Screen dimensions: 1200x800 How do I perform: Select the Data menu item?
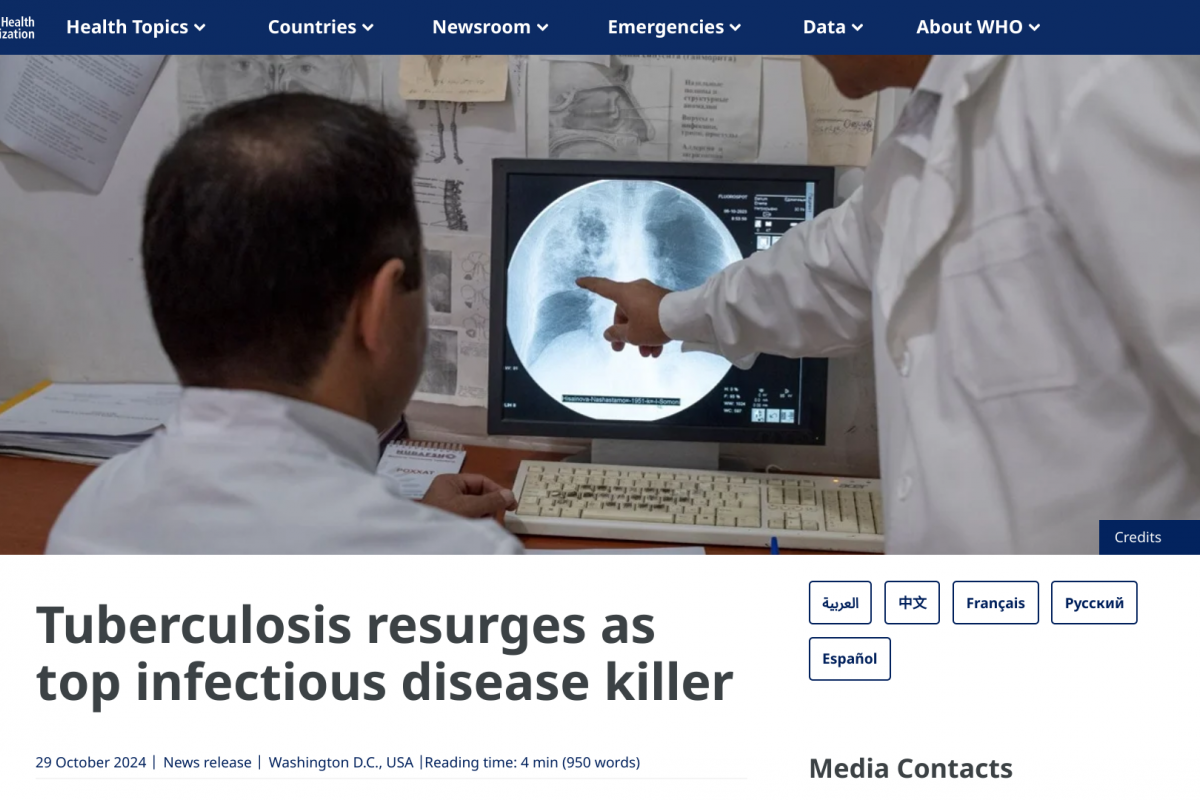(x=832, y=27)
